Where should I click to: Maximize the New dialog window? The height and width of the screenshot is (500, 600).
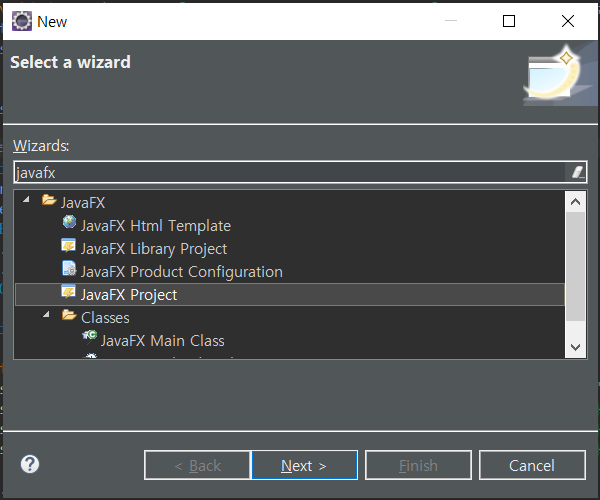click(509, 21)
